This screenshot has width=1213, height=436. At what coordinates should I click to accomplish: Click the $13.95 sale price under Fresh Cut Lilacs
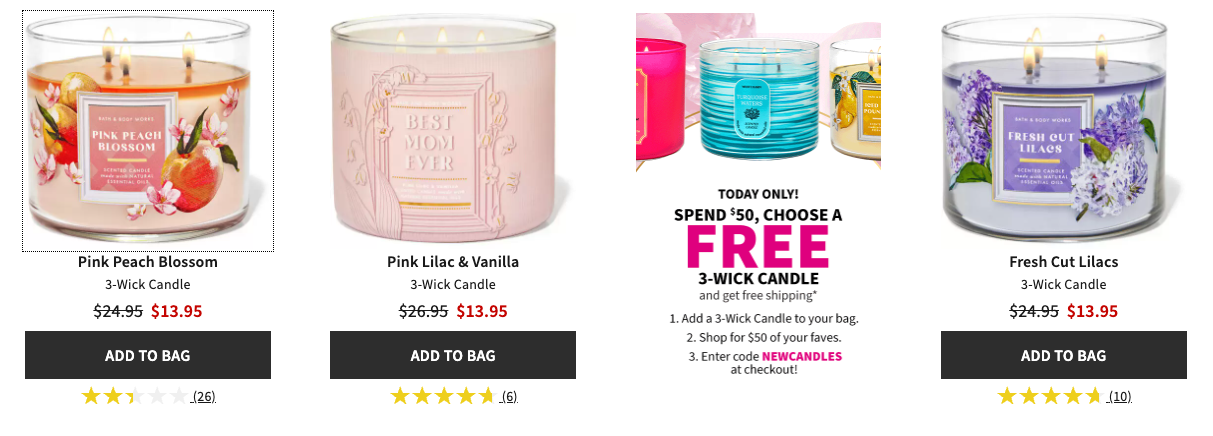click(x=1093, y=310)
